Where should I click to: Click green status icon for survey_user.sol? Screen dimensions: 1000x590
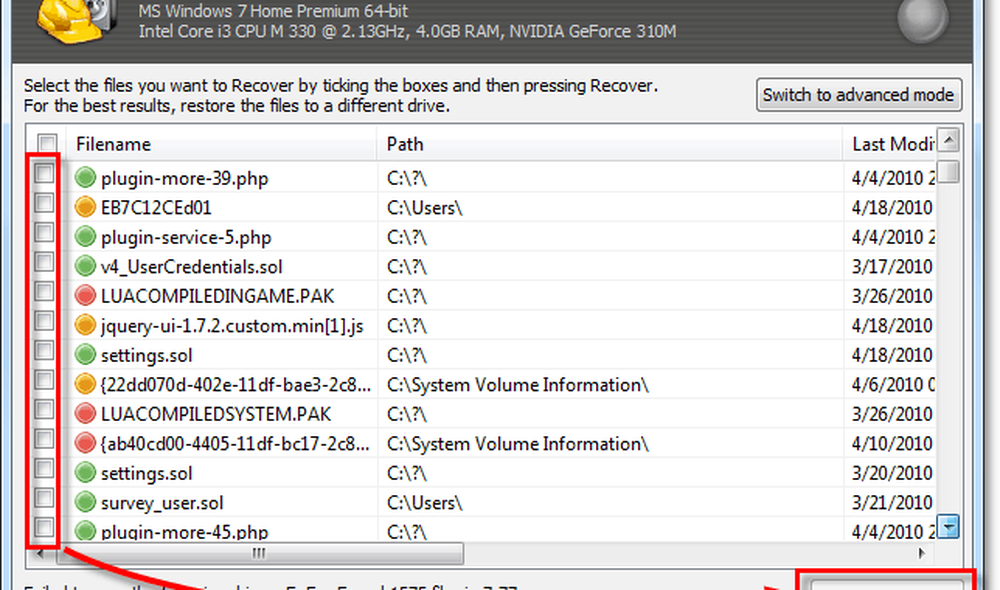85,502
